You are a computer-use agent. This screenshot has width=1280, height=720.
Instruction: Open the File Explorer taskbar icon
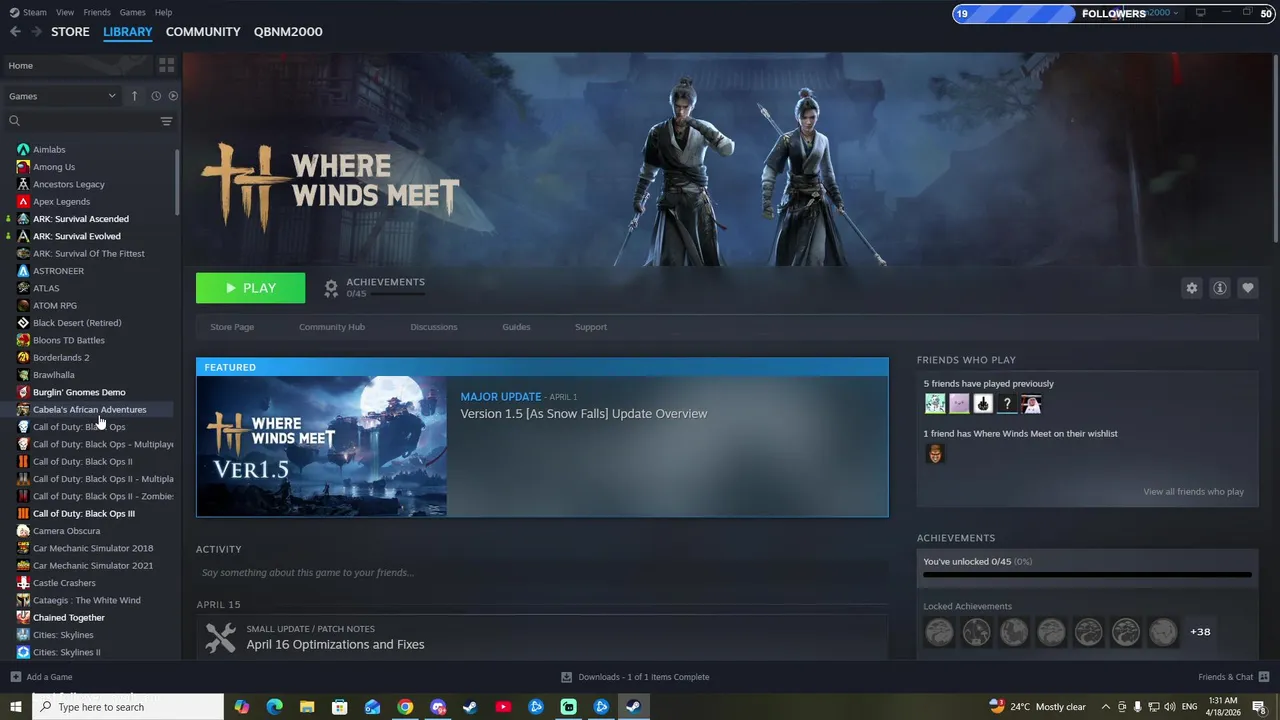[x=307, y=707]
